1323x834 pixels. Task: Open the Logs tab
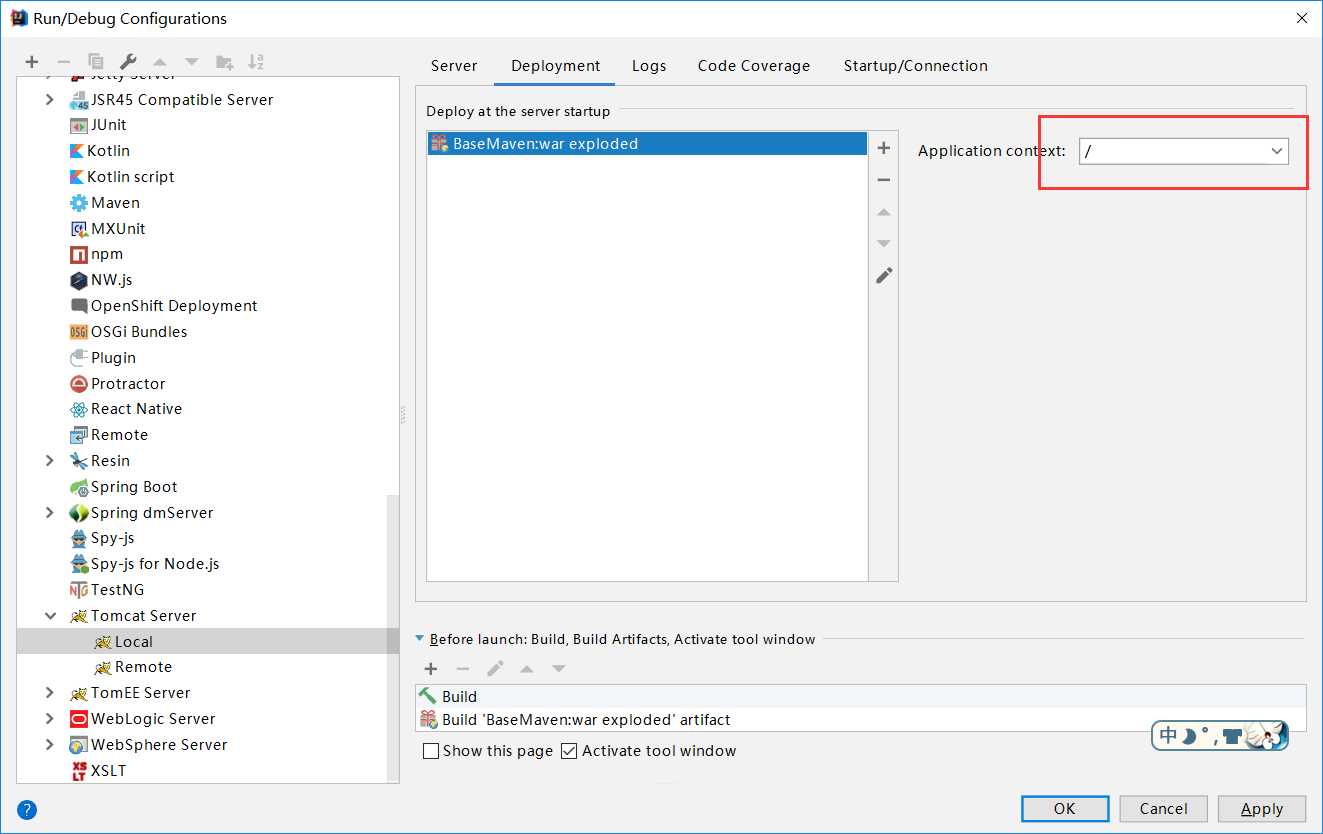pos(649,66)
